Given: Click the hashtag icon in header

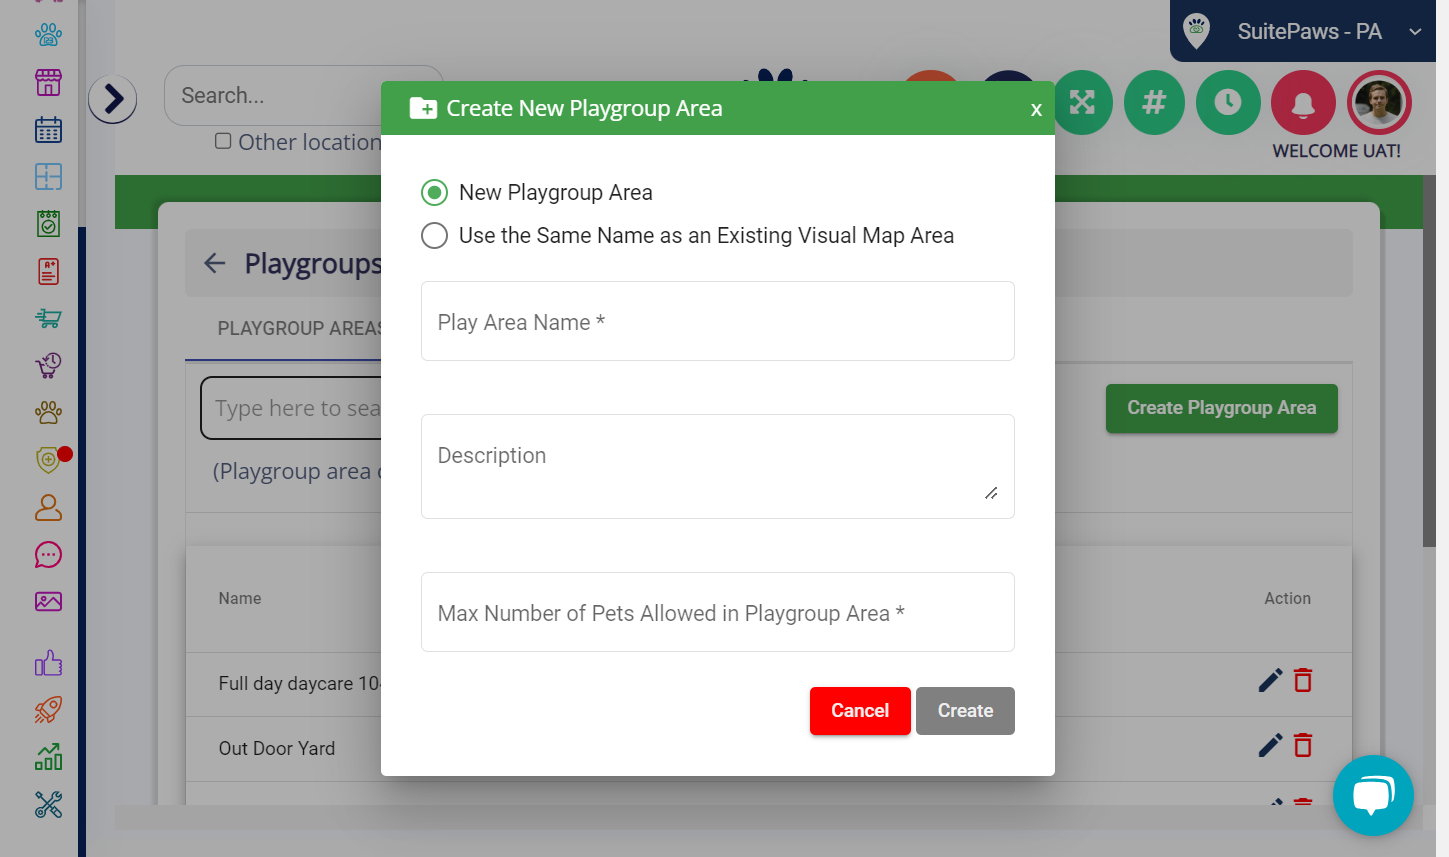Looking at the screenshot, I should pyautogui.click(x=1154, y=102).
